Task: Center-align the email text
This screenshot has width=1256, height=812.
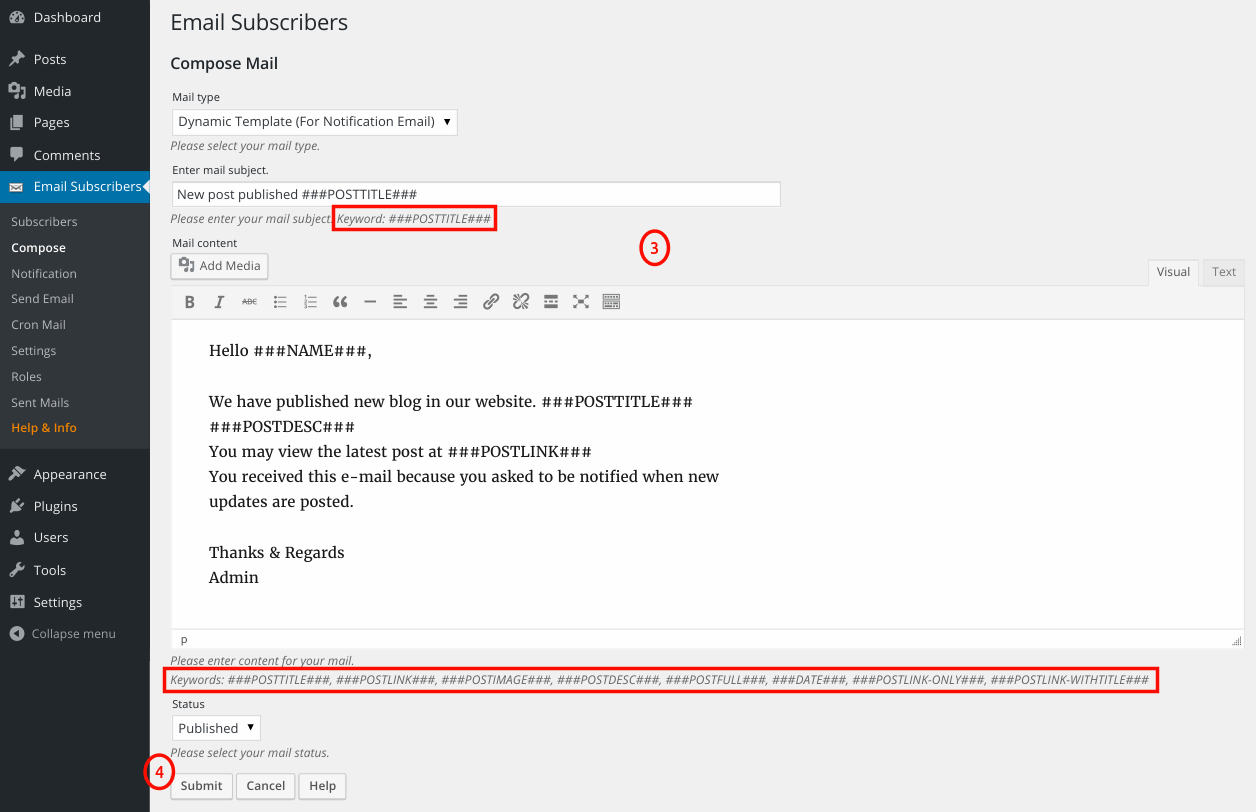Action: coord(430,301)
